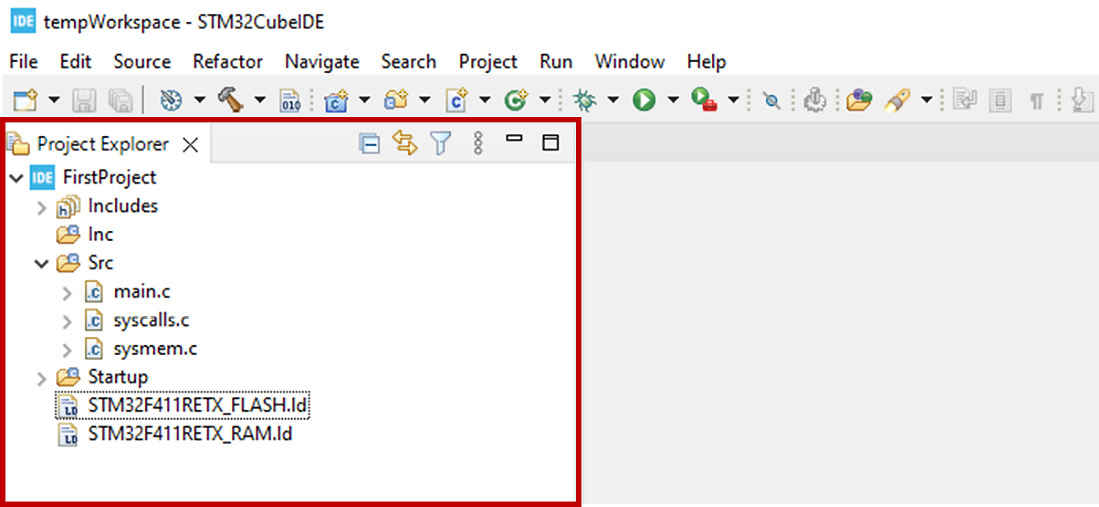Image resolution: width=1099 pixels, height=507 pixels.
Task: Click the Build hammer icon
Action: coord(230,100)
